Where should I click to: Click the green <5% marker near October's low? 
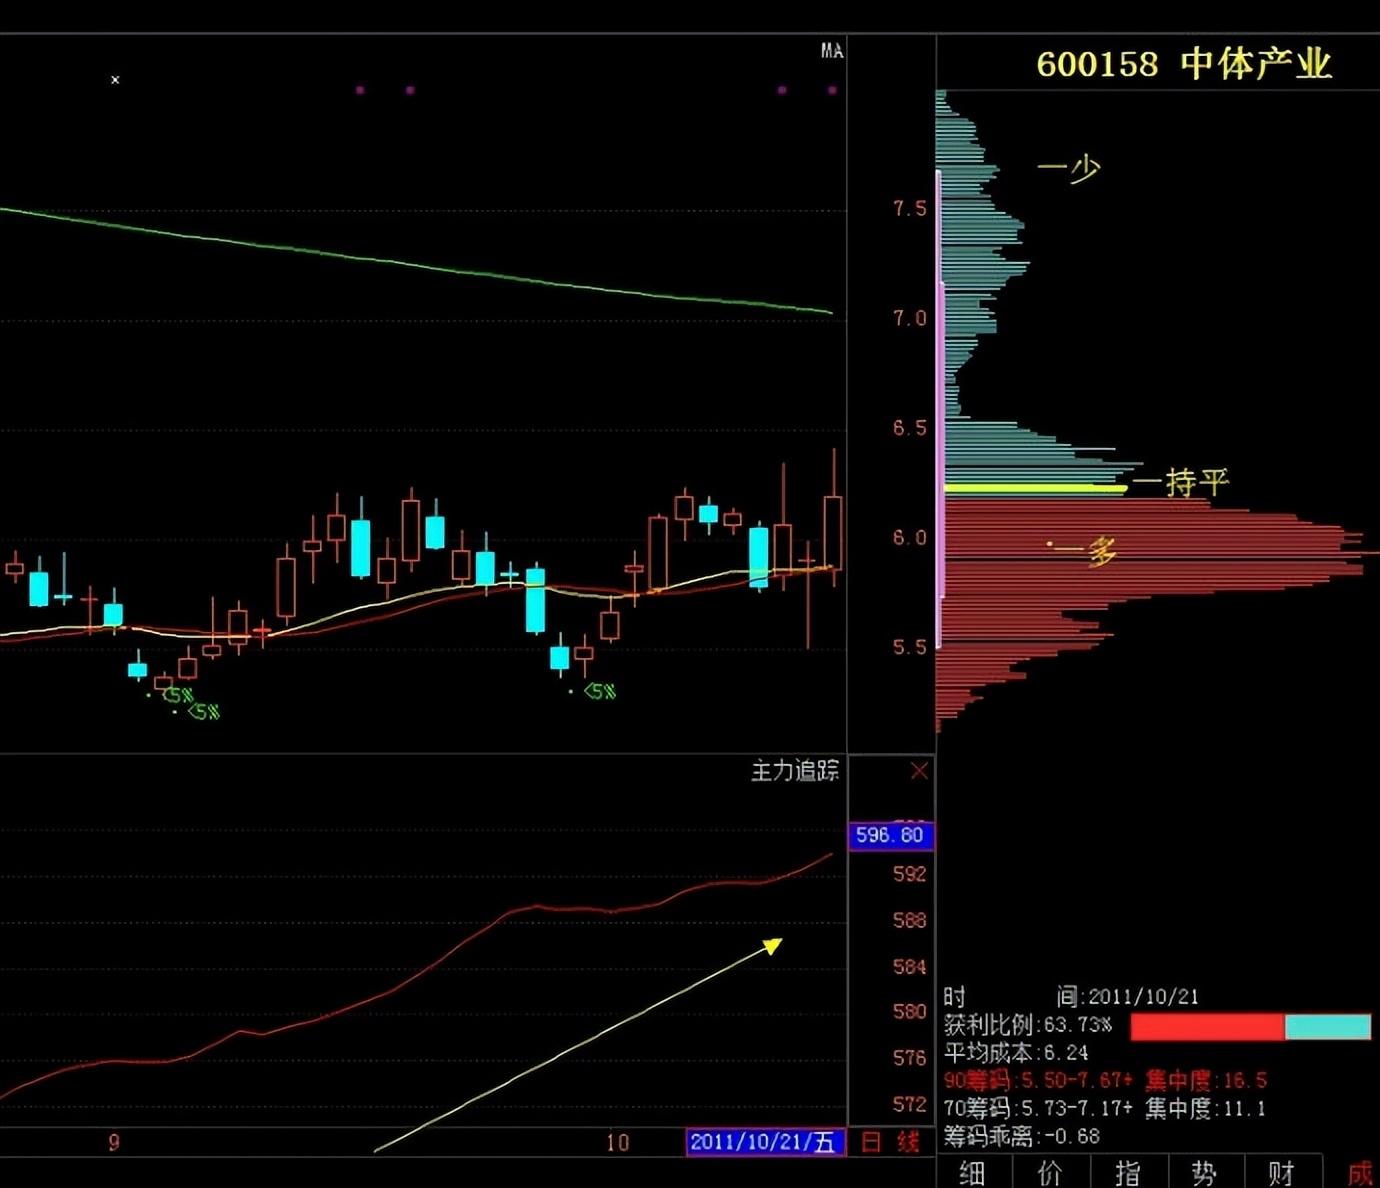(x=600, y=691)
